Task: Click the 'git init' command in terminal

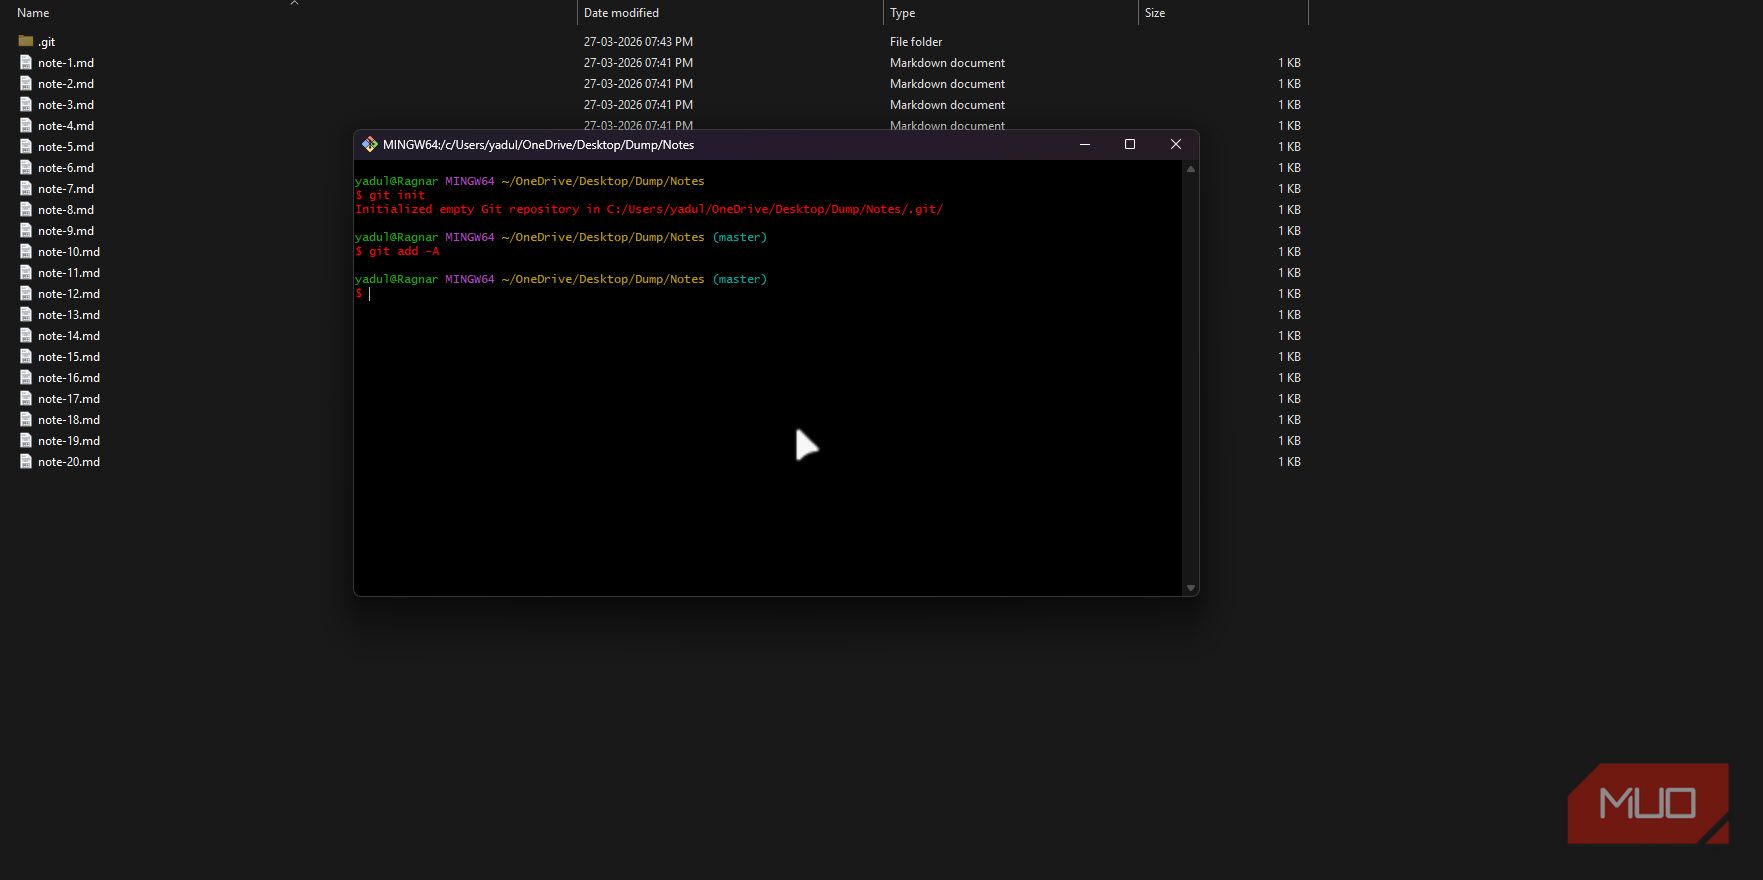Action: 397,195
